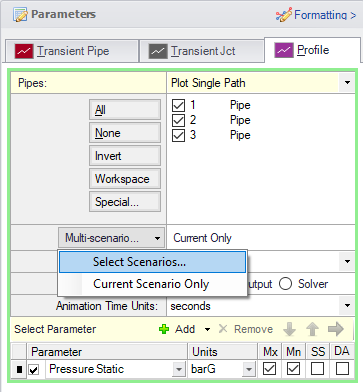This screenshot has height=392, width=363.
Task: Click the purple Profile tab icon
Action: (x=284, y=50)
